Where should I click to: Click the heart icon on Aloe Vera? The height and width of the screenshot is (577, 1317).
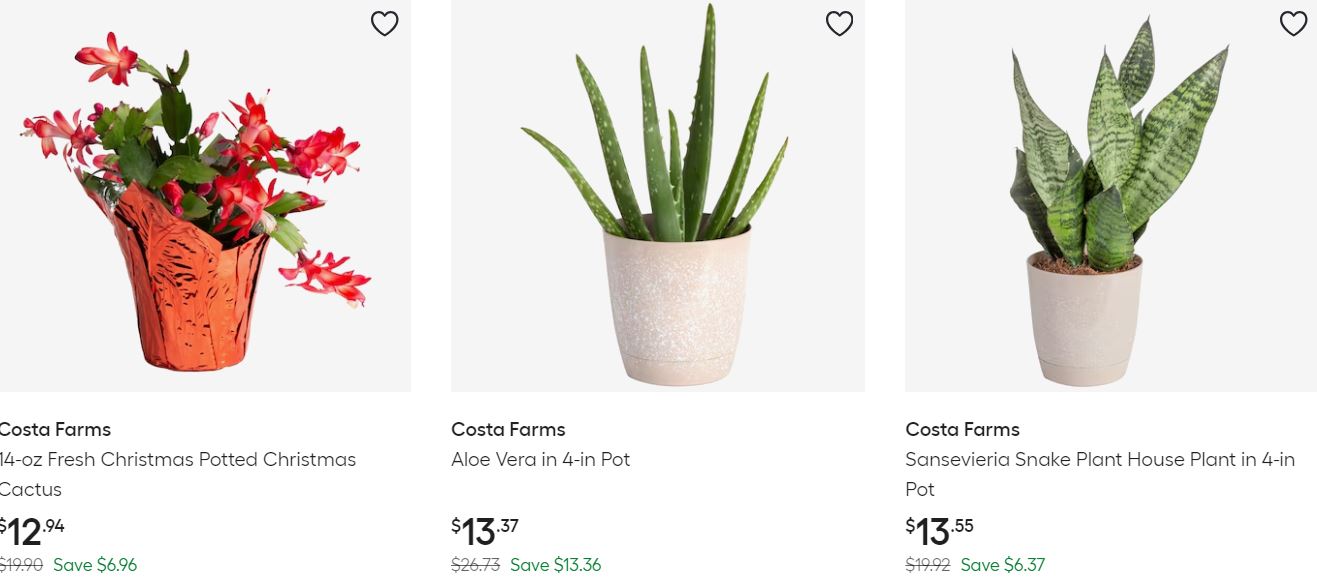[839, 24]
